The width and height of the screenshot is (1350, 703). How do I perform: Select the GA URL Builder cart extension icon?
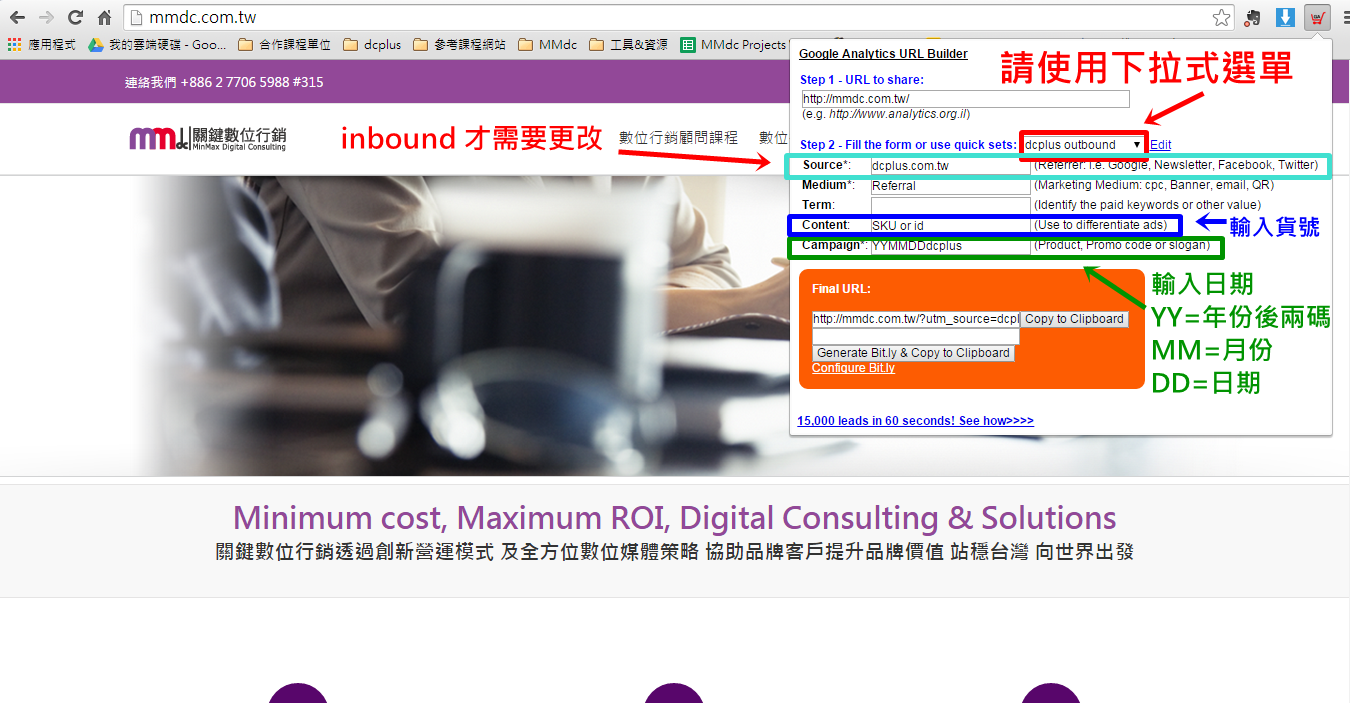[1317, 17]
